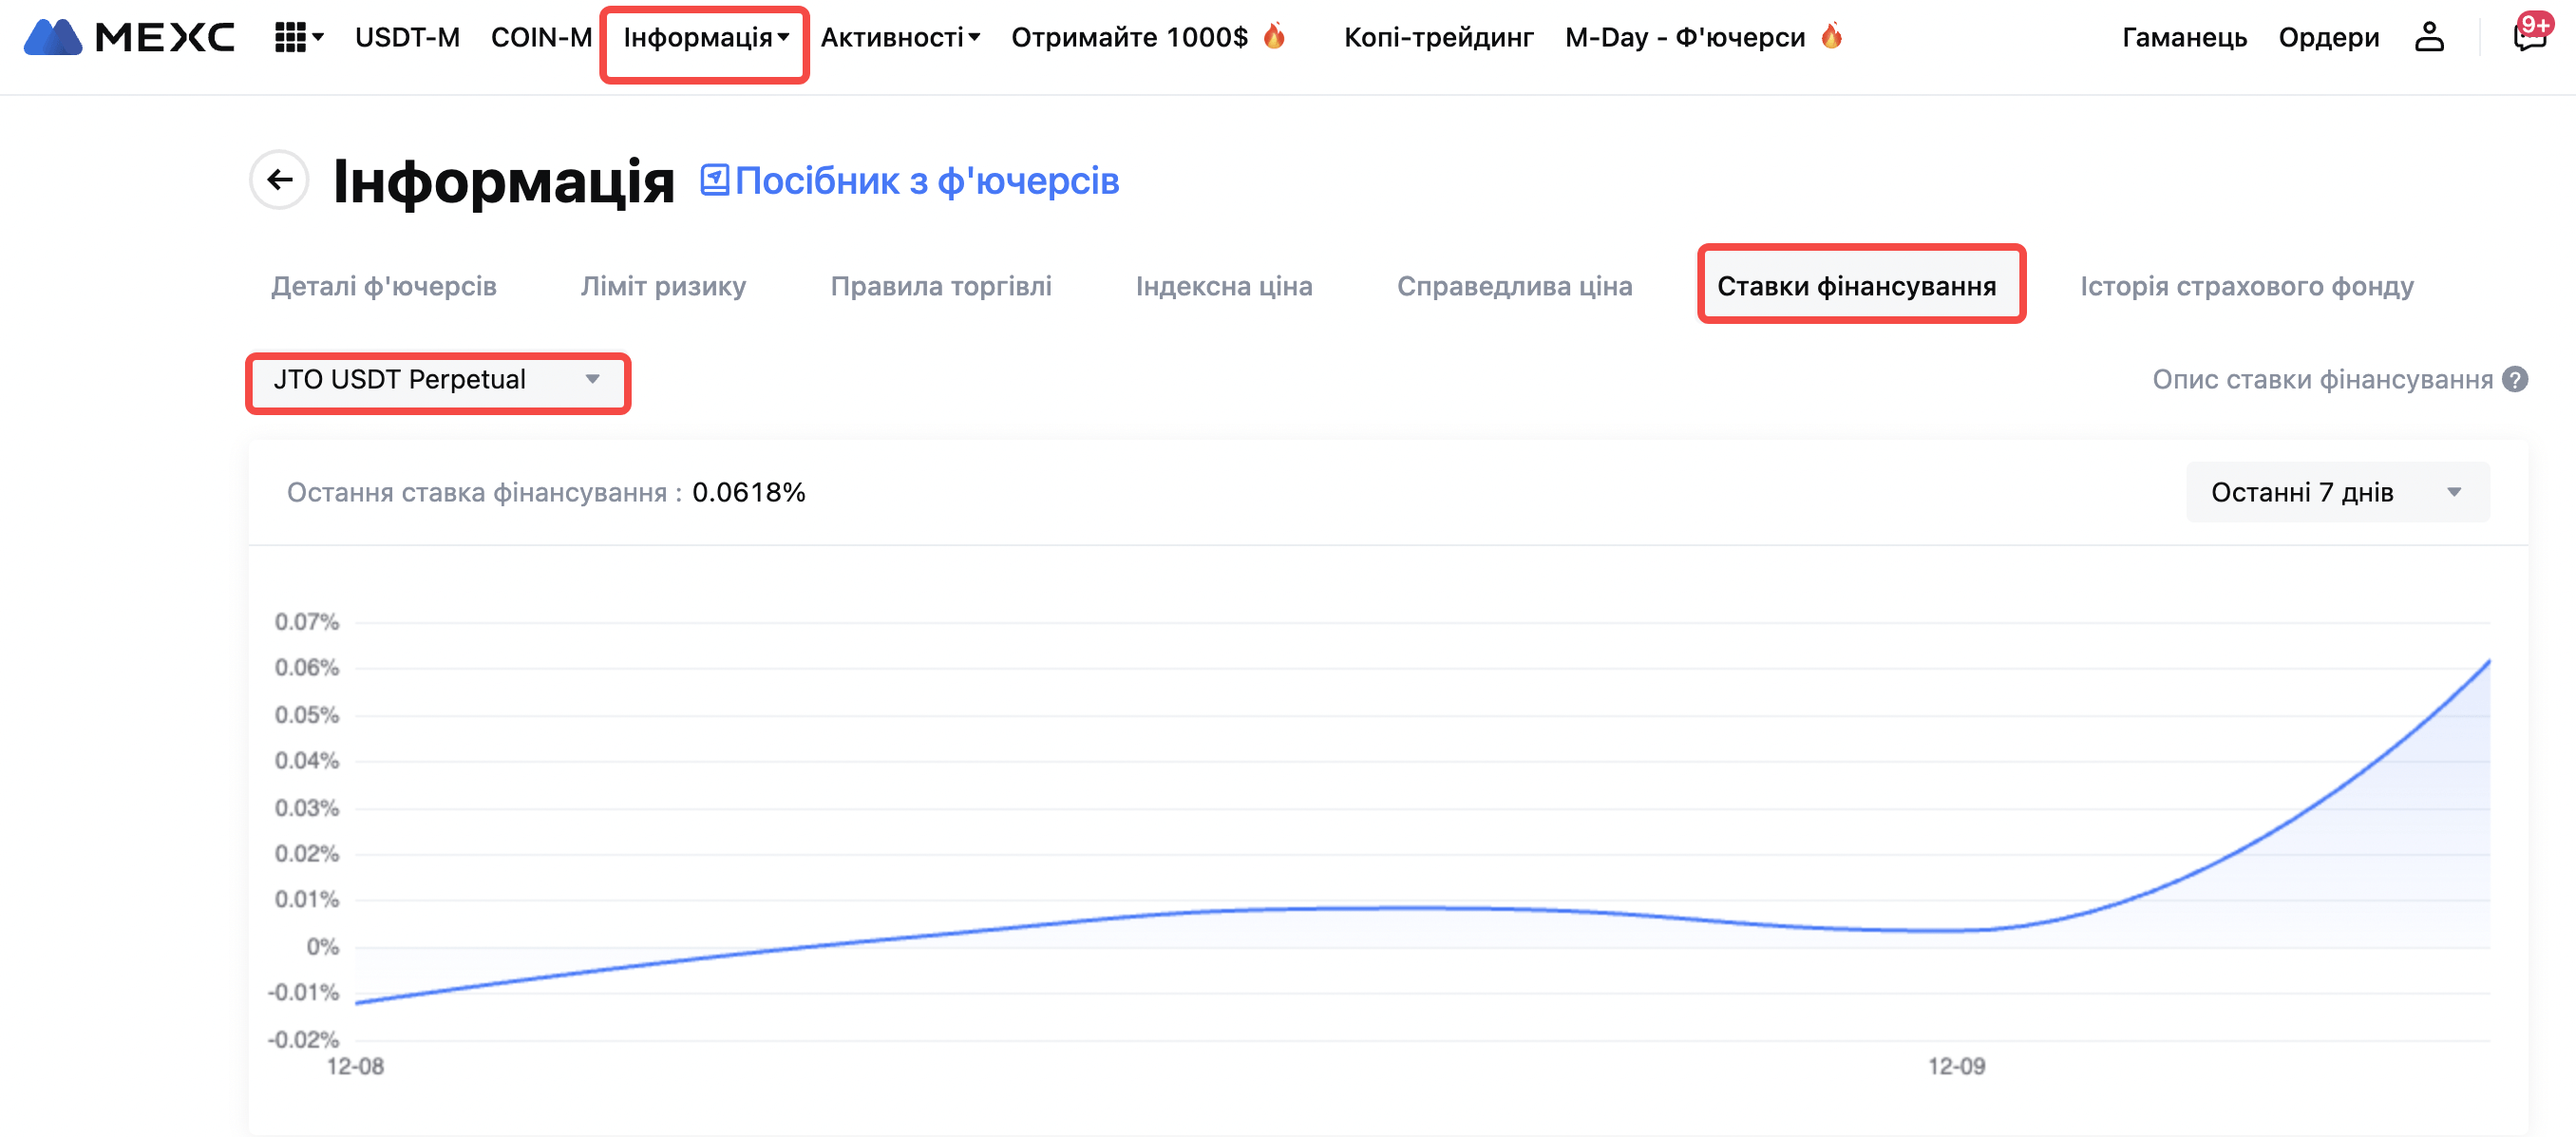Open the apps grid menu icon
The height and width of the screenshot is (1137, 2576).
(x=291, y=38)
